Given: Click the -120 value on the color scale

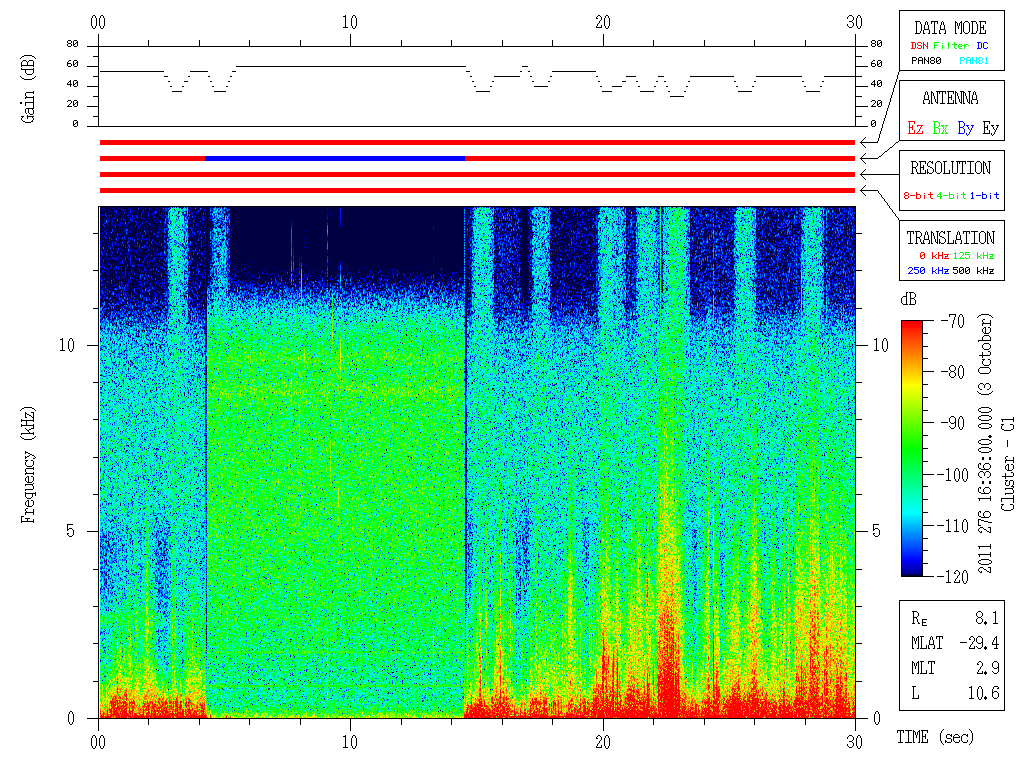Looking at the screenshot, I should coord(955,577).
